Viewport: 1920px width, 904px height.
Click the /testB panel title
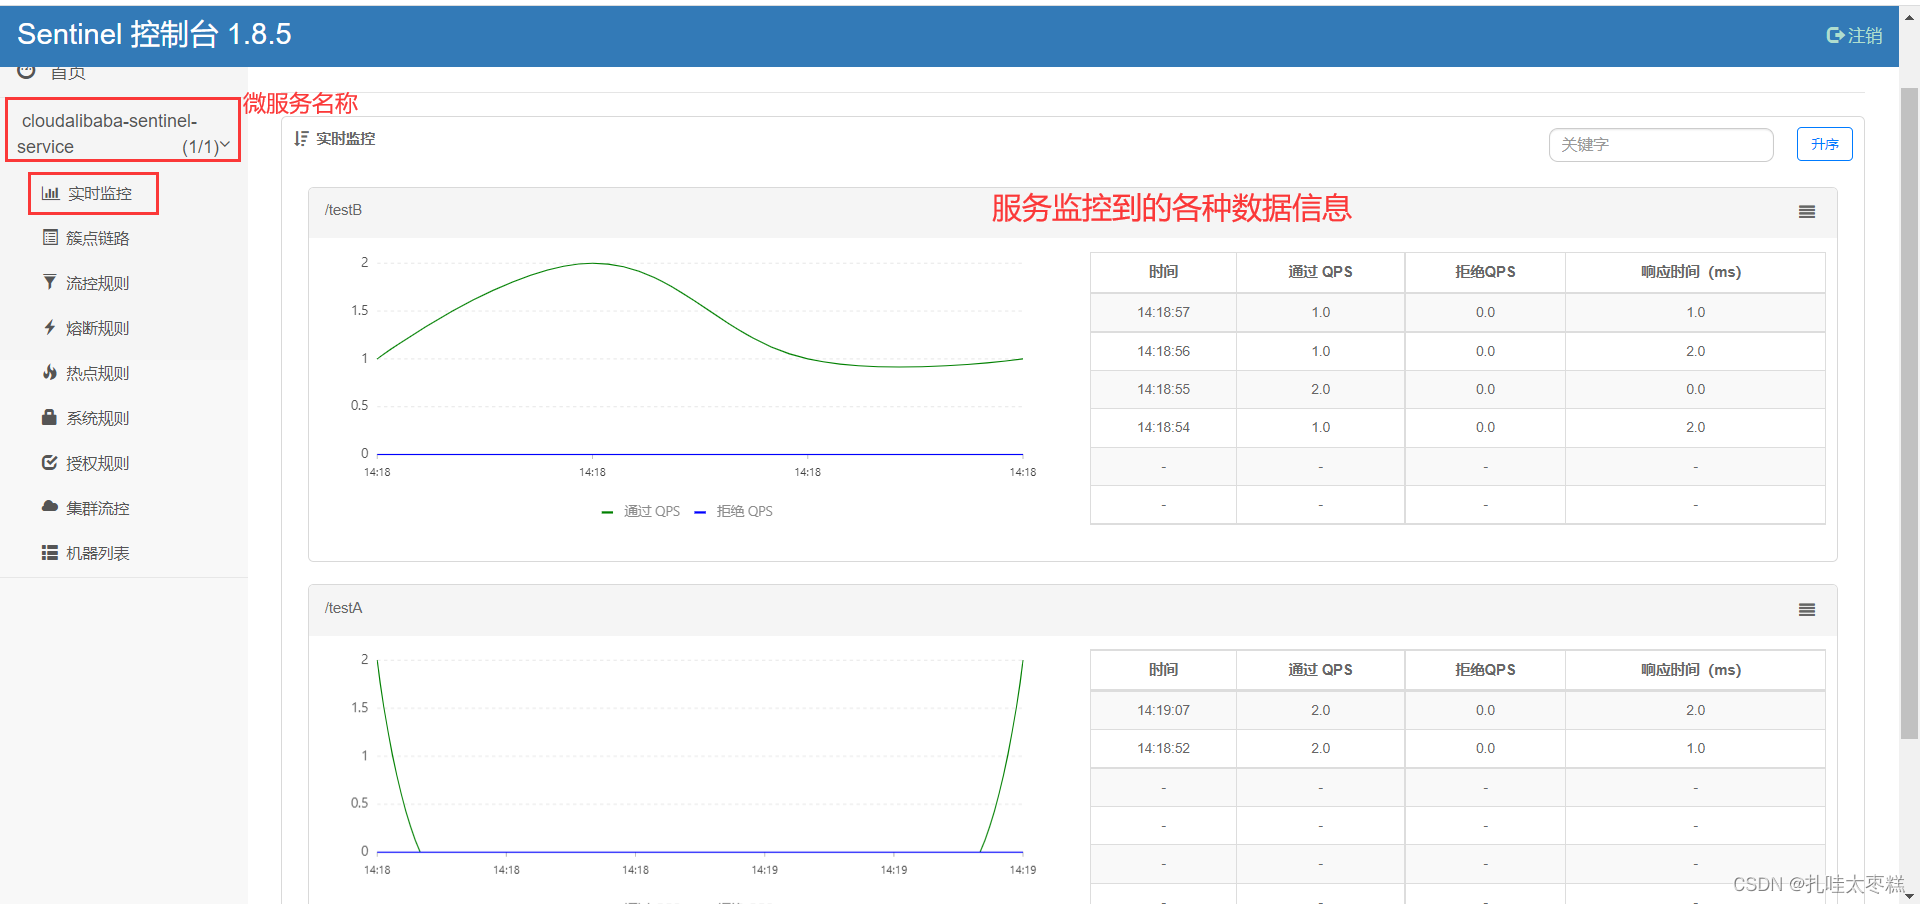tap(343, 210)
